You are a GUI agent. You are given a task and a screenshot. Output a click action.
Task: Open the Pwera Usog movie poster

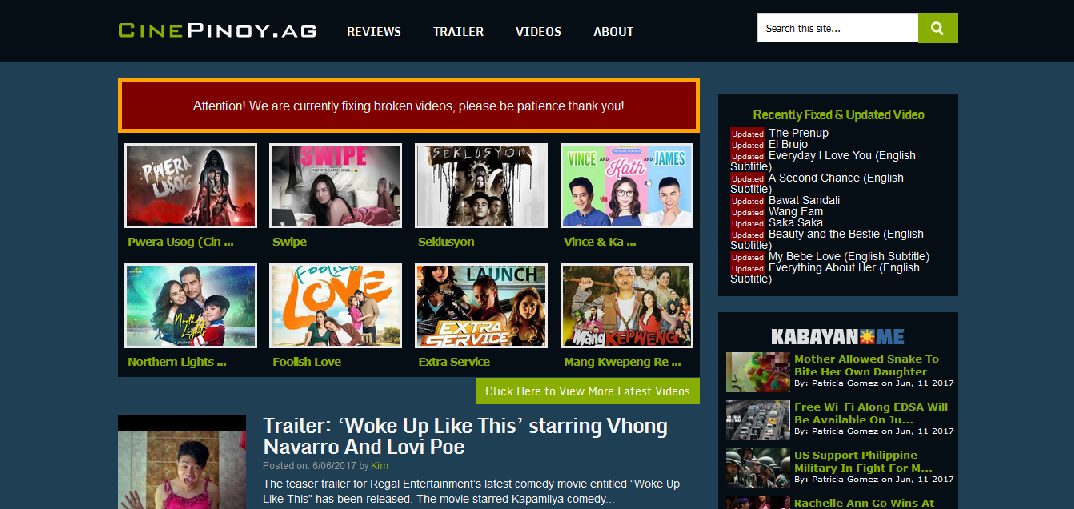[190, 186]
